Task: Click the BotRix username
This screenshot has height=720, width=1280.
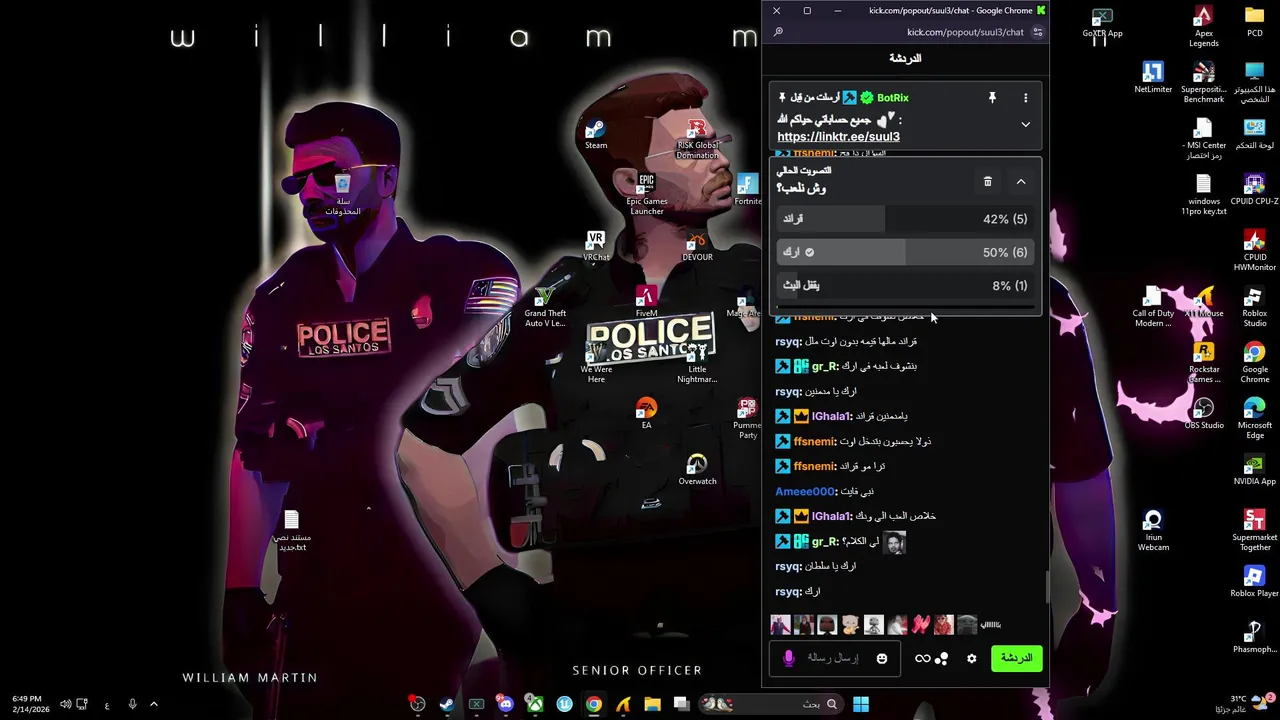Action: pyautogui.click(x=892, y=98)
